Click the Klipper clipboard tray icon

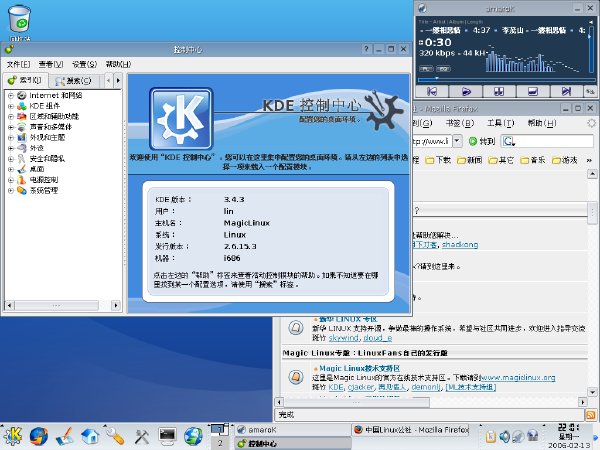(x=491, y=436)
